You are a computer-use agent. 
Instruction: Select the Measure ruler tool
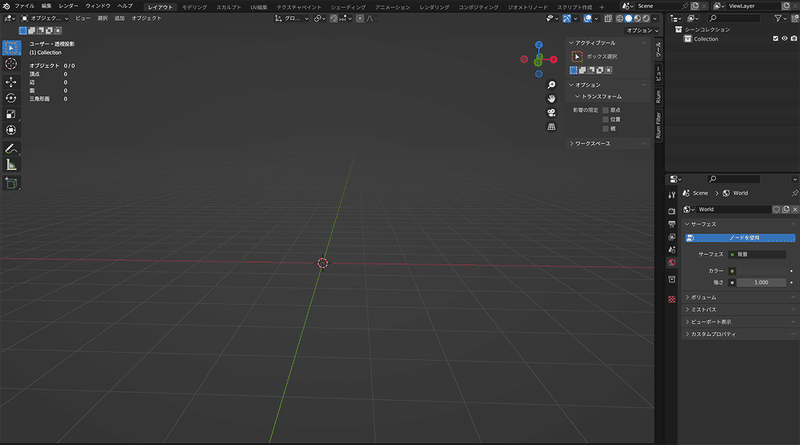pos(11,165)
